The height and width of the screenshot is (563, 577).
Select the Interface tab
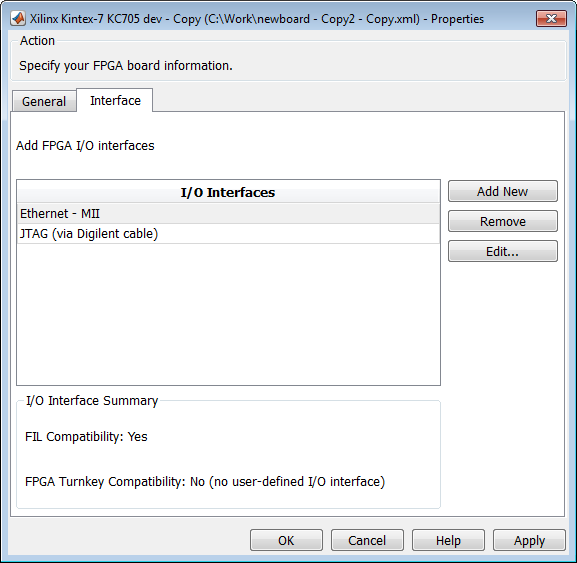coord(115,100)
